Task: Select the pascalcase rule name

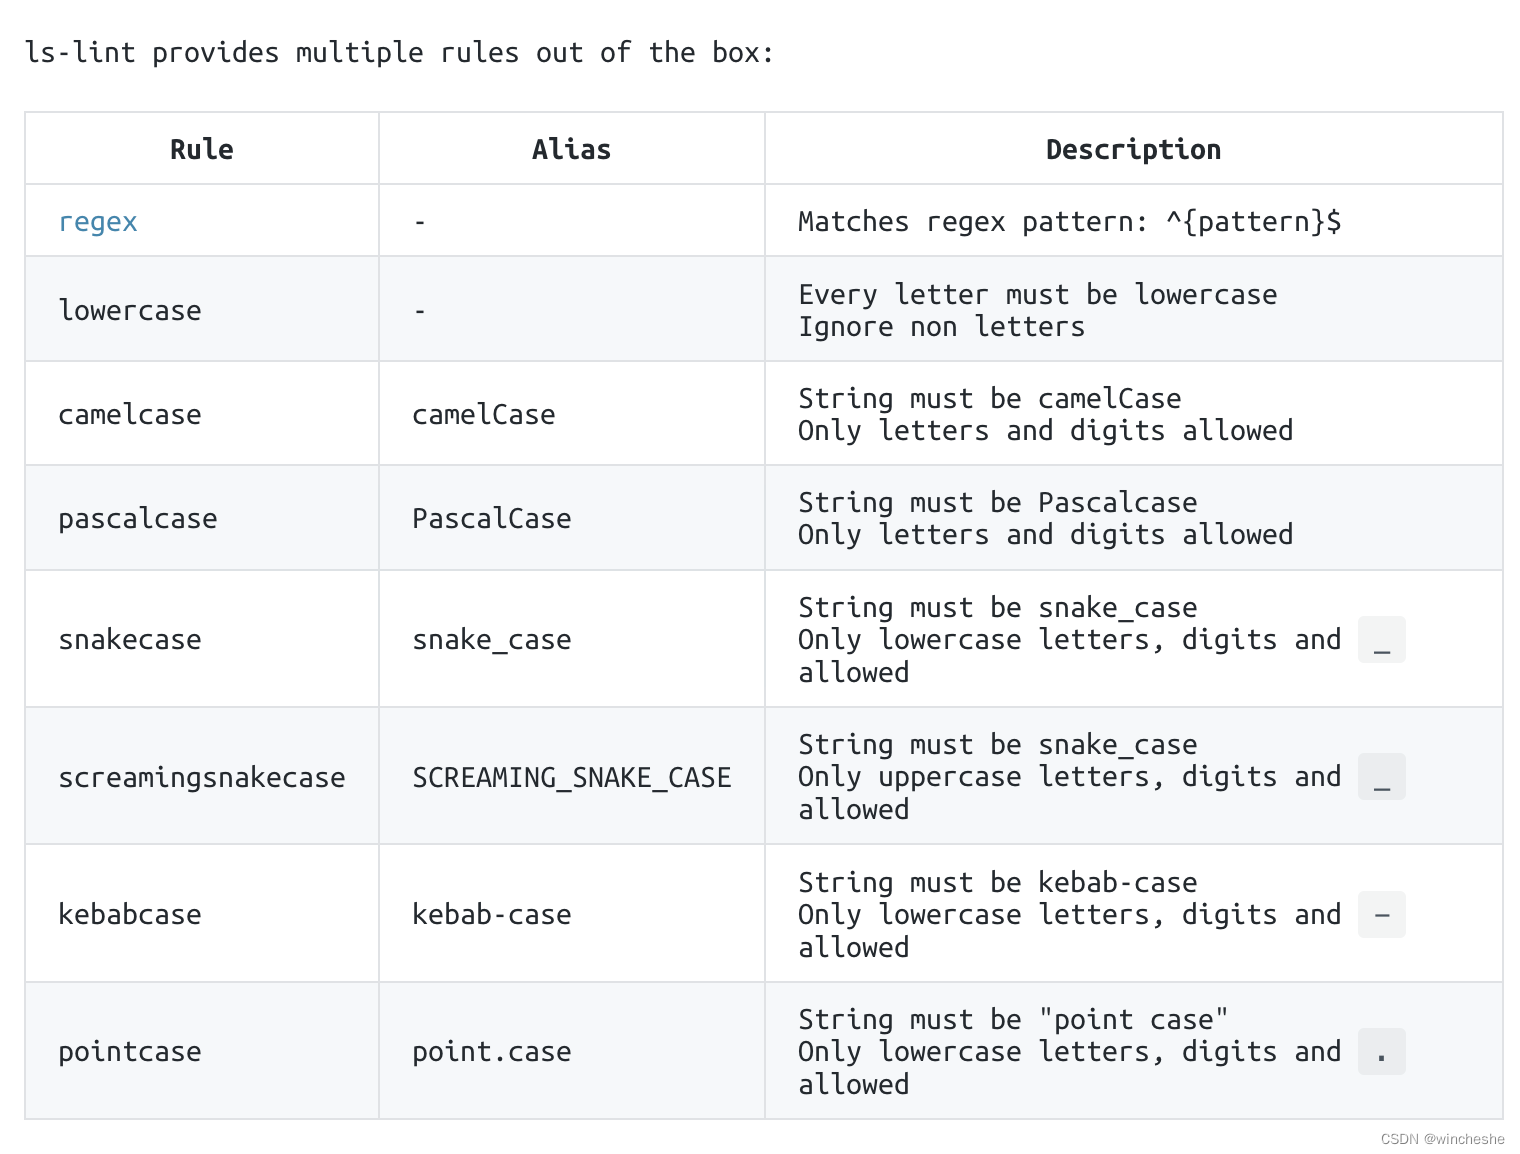Action: (138, 519)
